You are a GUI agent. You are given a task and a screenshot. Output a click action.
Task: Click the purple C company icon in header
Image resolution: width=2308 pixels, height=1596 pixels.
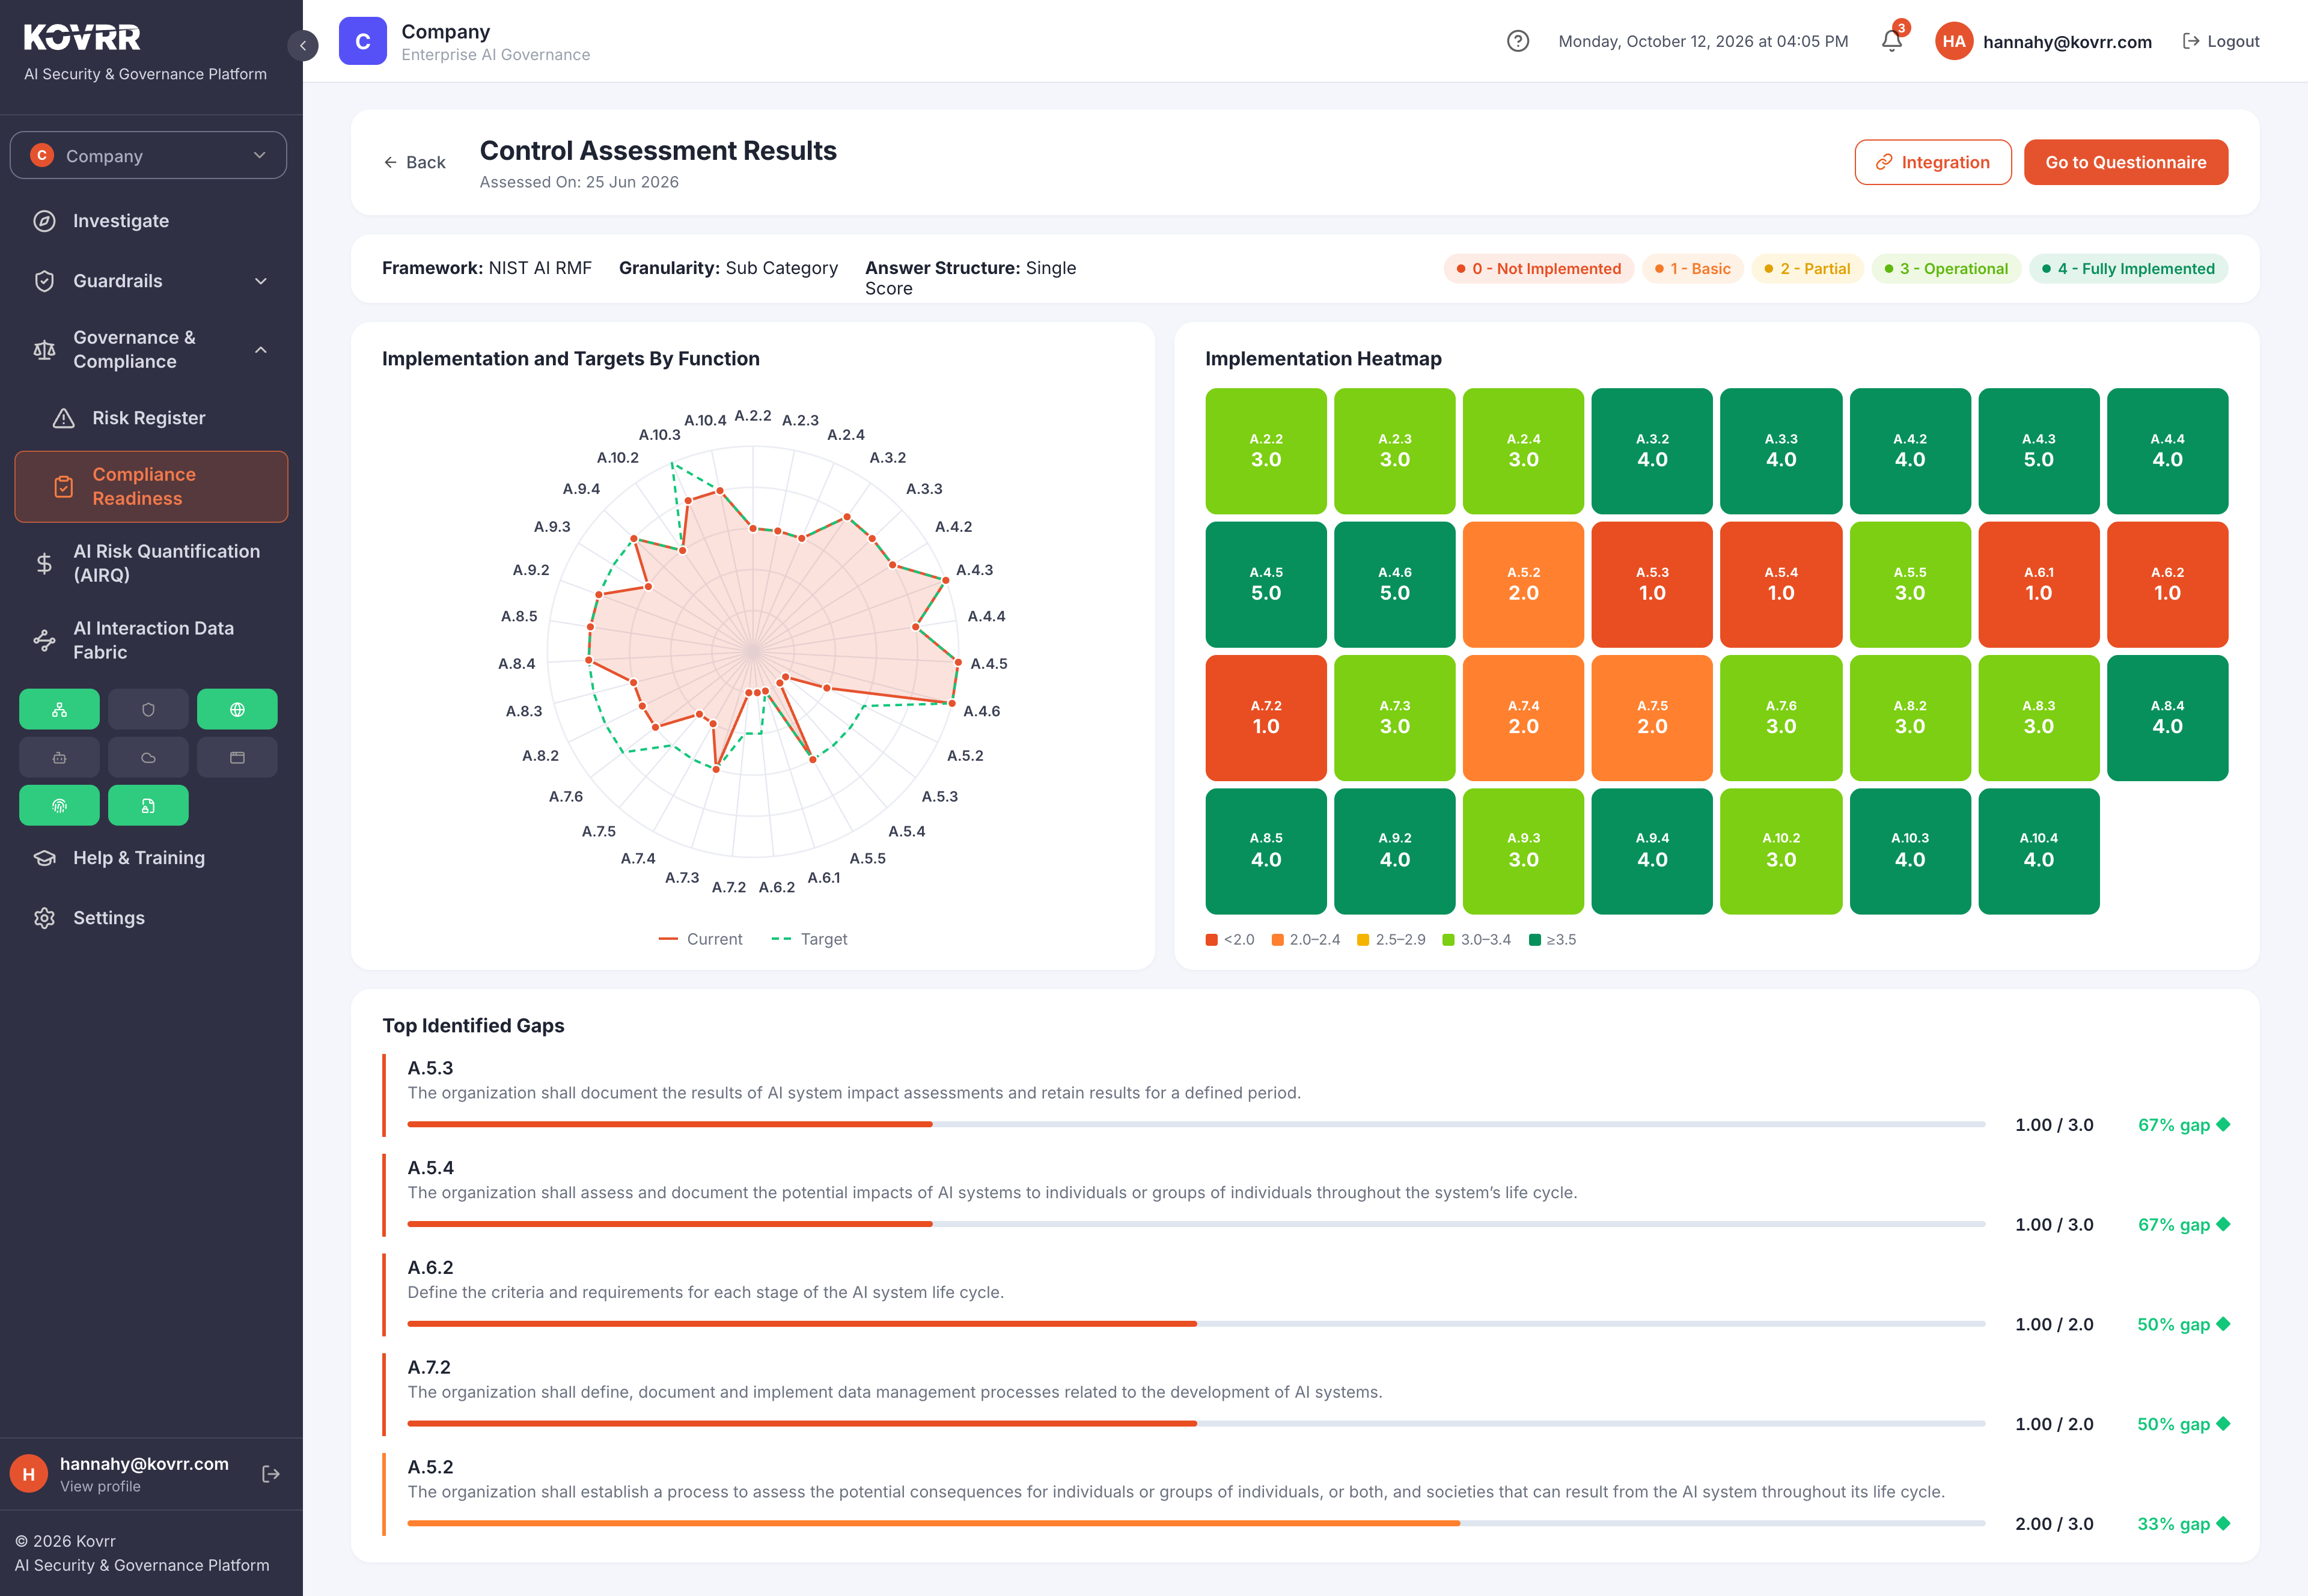(363, 41)
